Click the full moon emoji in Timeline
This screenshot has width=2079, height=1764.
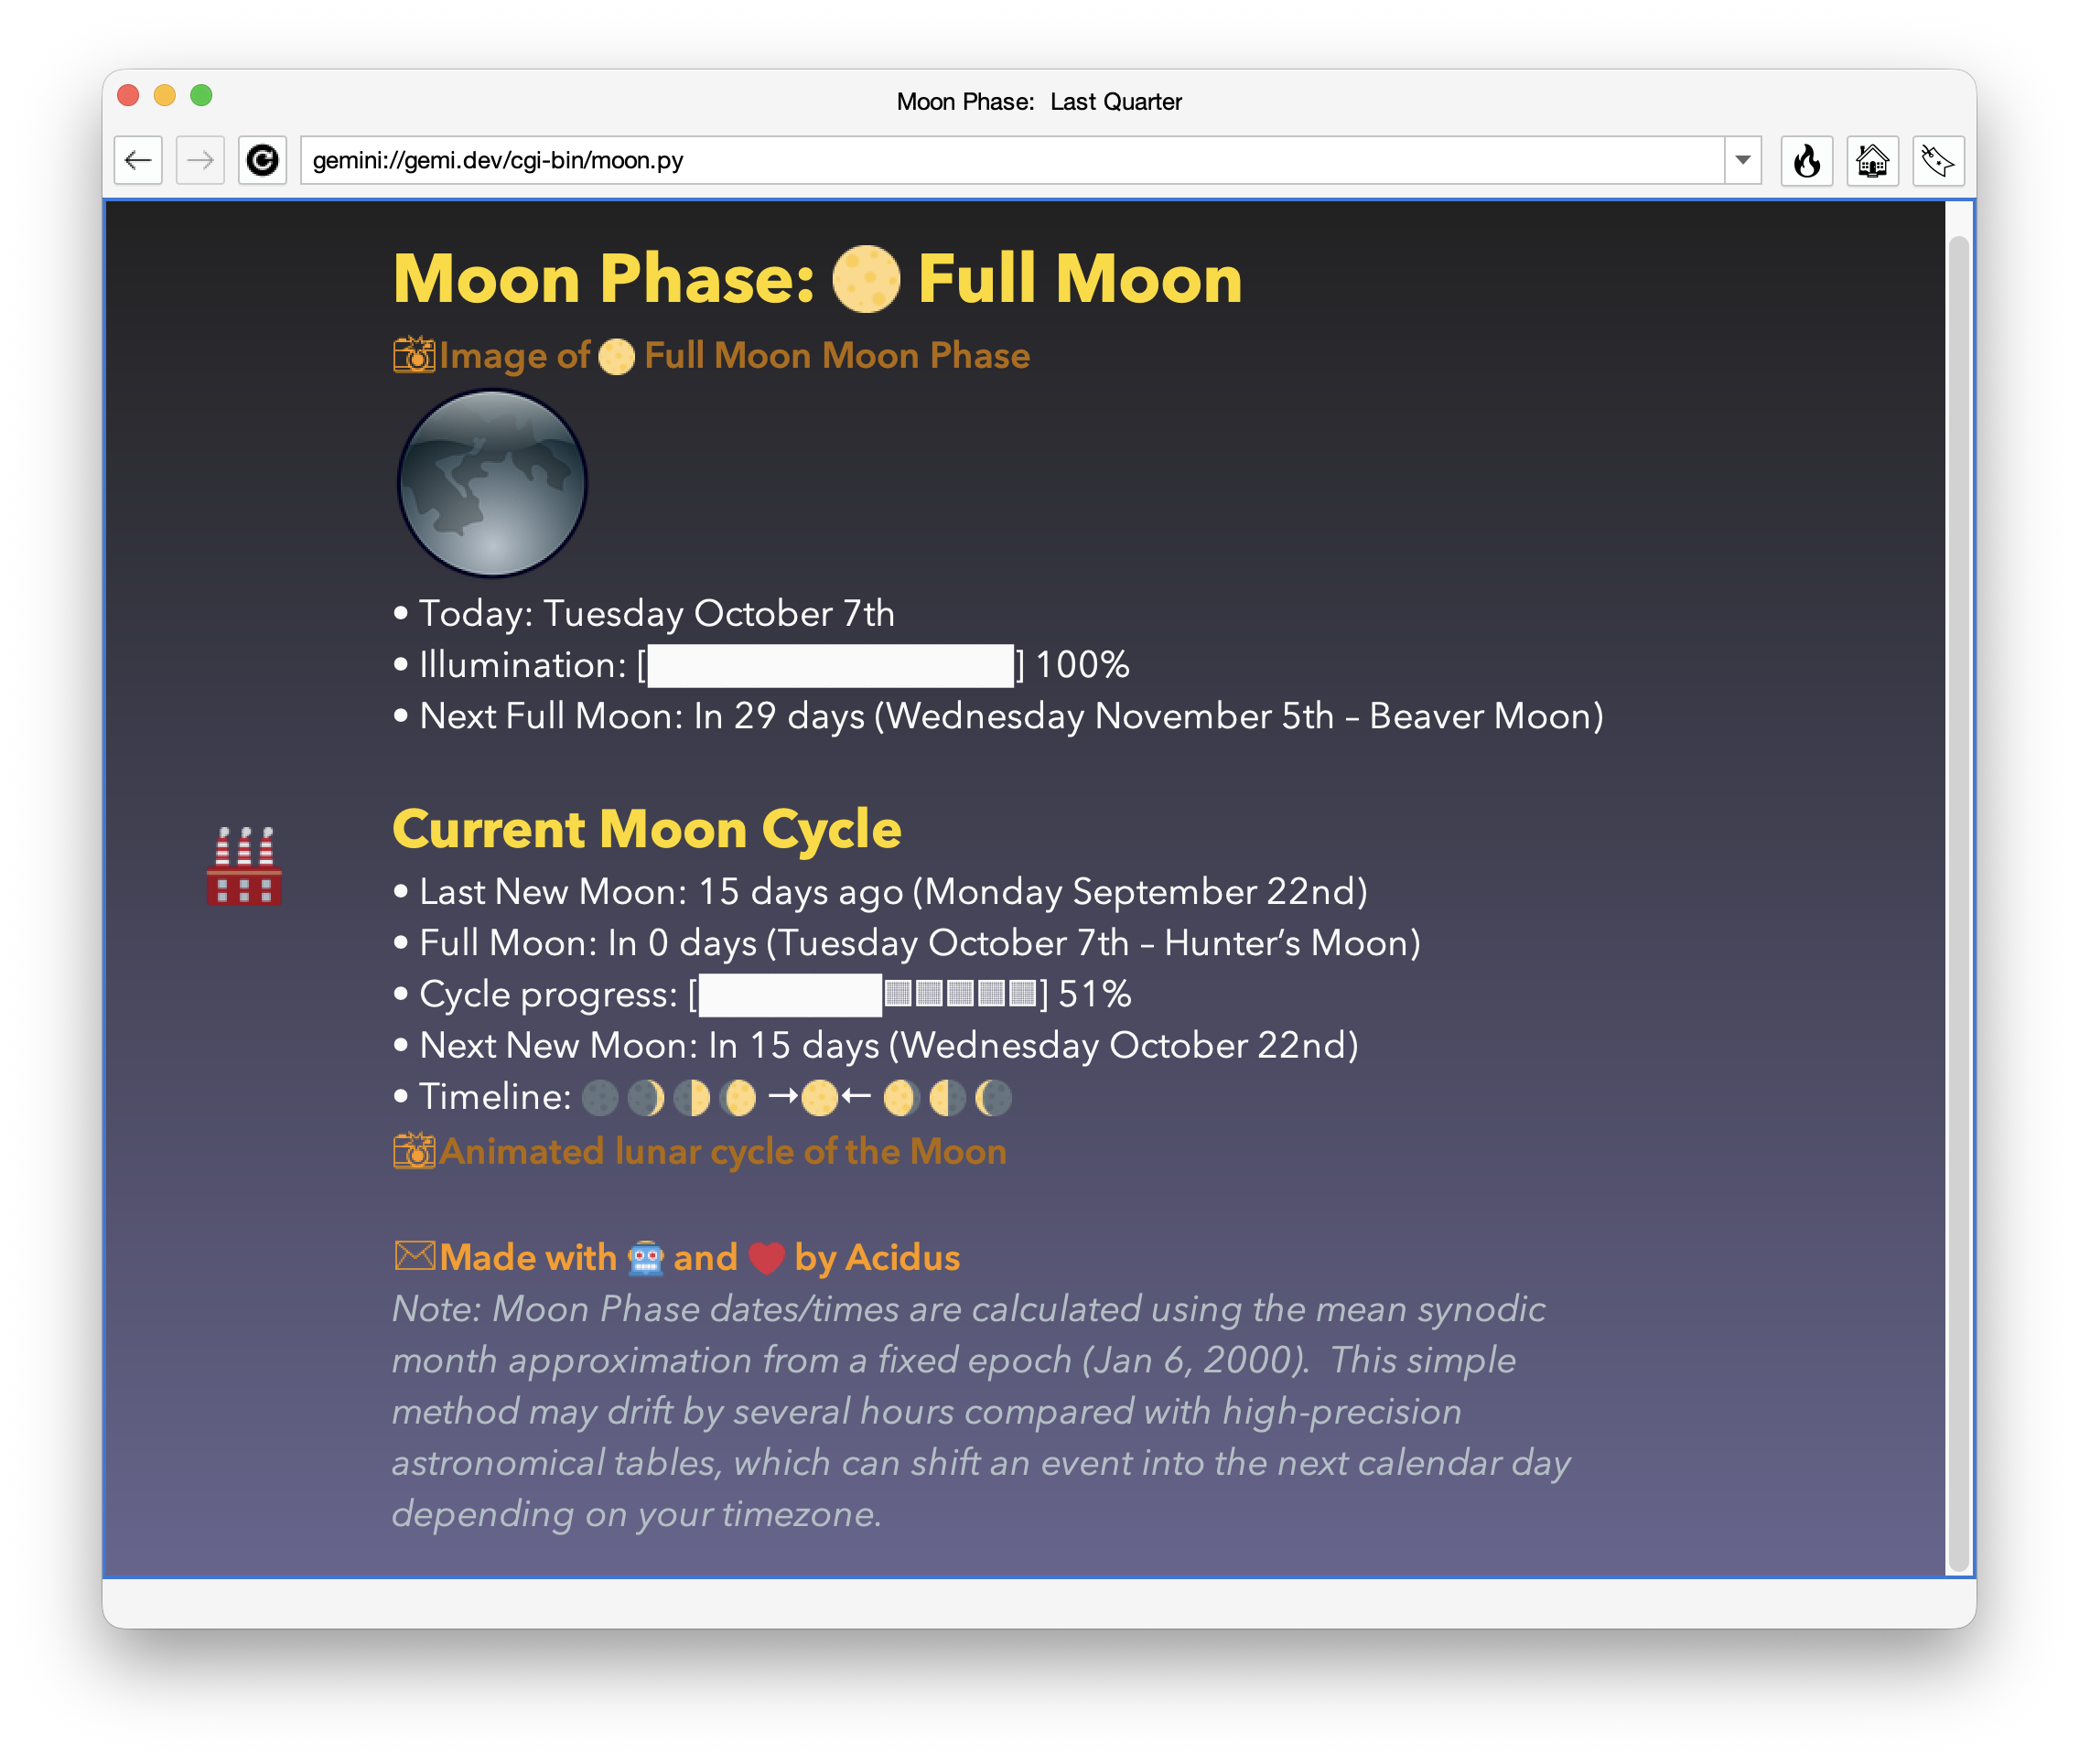(819, 1098)
